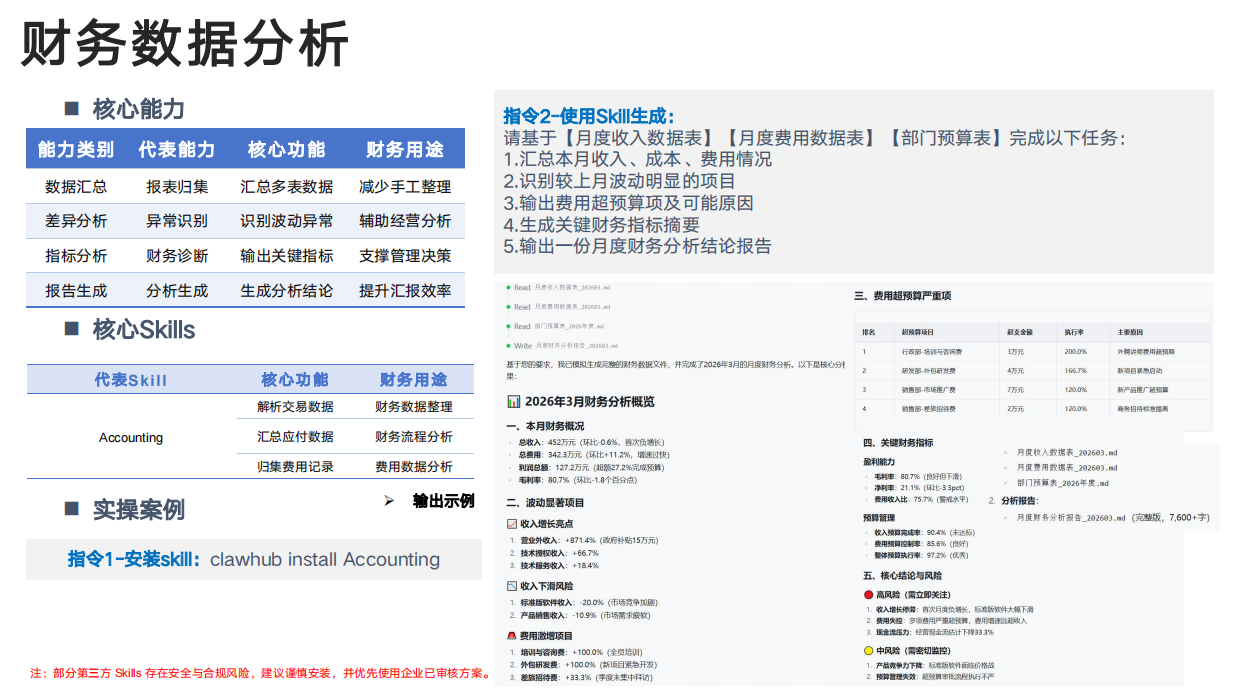Click the 执行率 column header

[1074, 332]
